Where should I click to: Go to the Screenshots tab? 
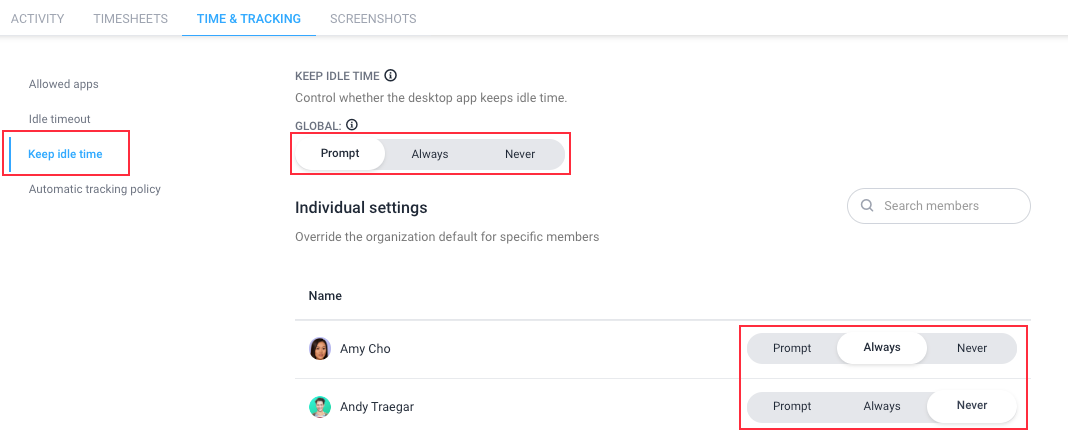[x=373, y=18]
